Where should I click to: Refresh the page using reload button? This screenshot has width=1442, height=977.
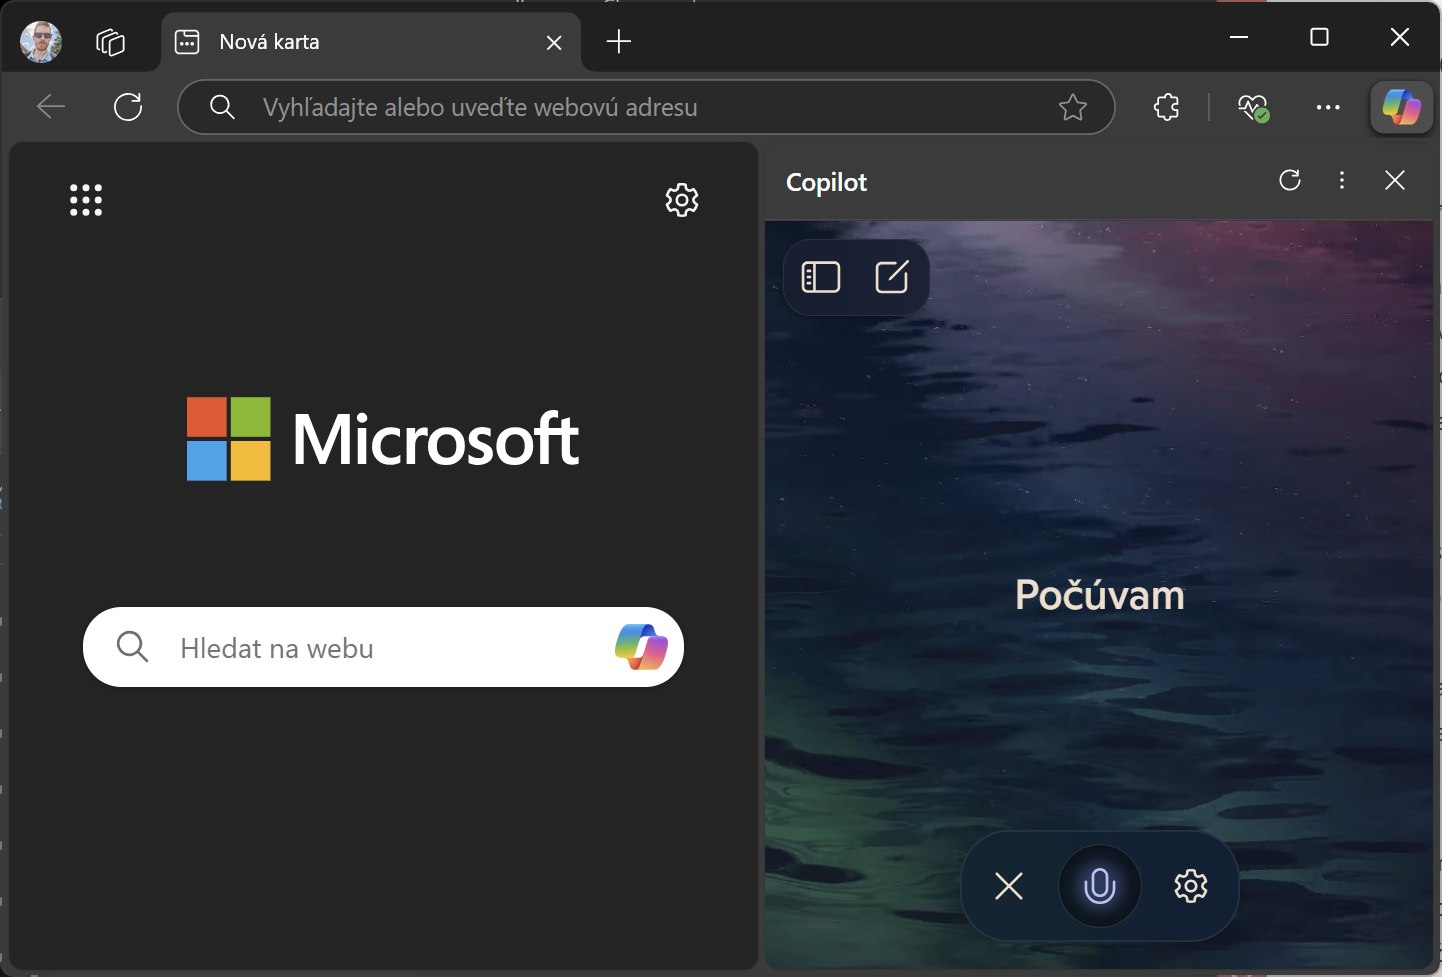[x=128, y=107]
